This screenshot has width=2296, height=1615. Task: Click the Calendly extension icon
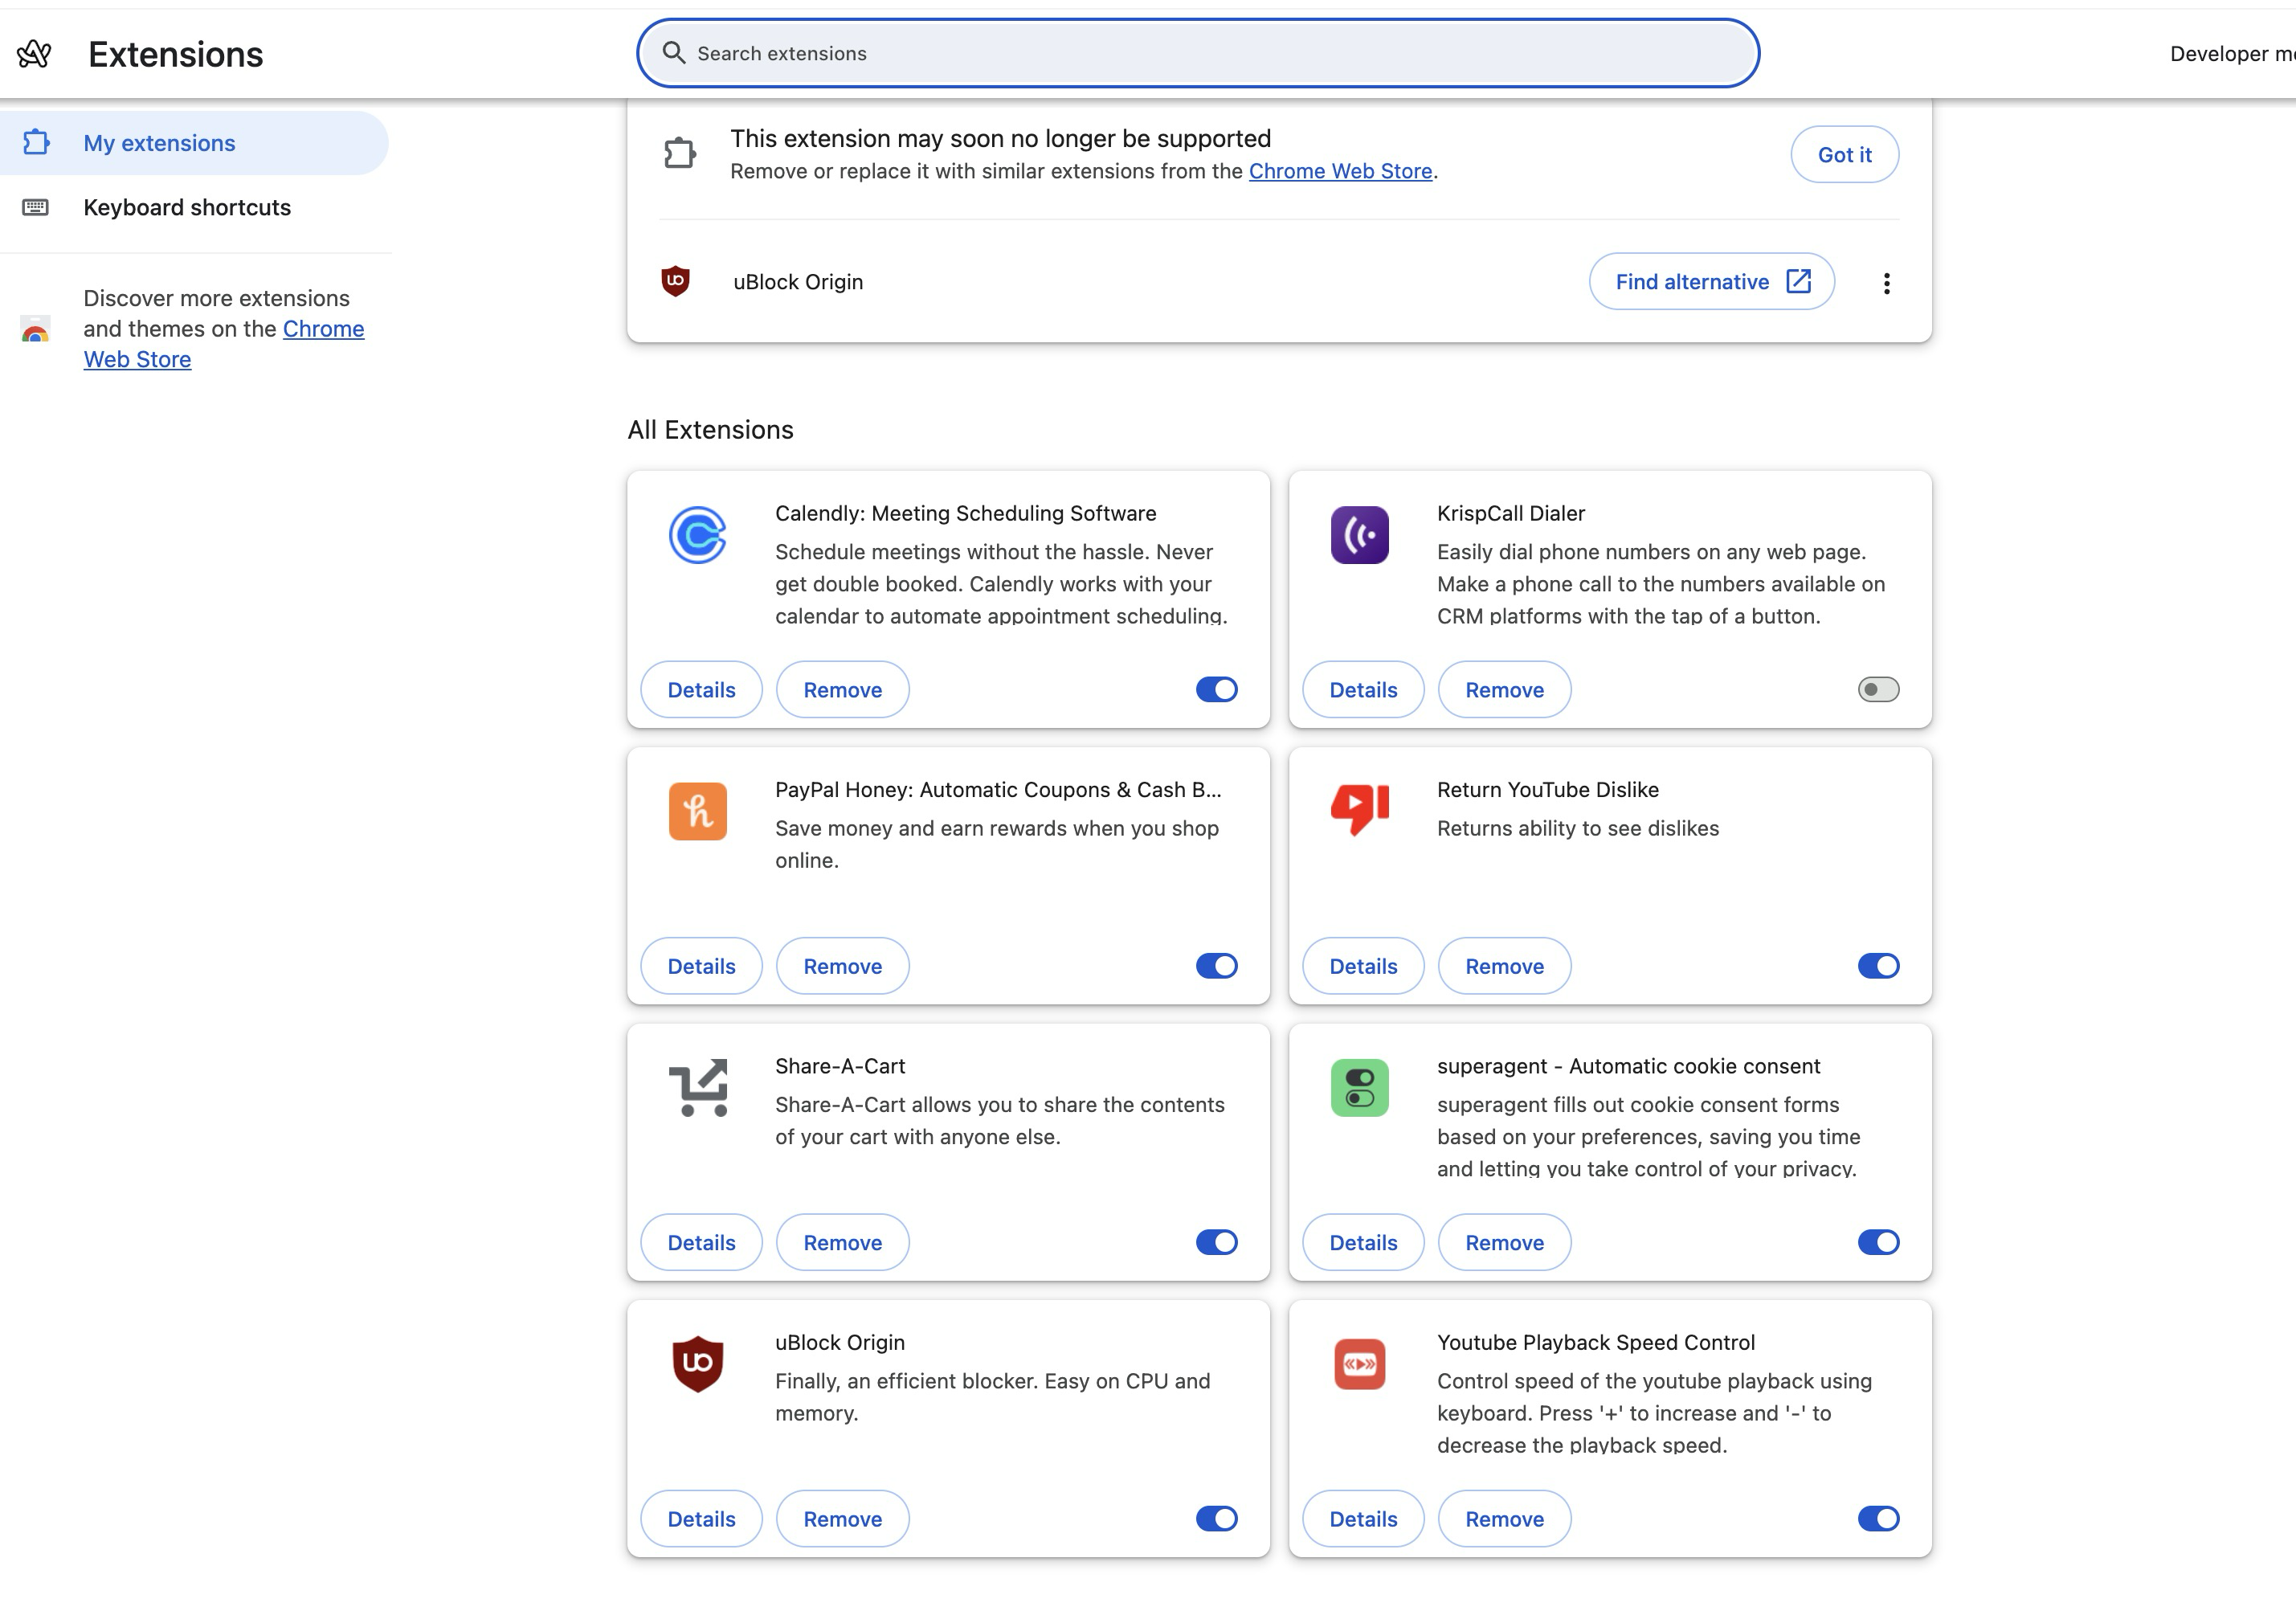pyautogui.click(x=697, y=535)
